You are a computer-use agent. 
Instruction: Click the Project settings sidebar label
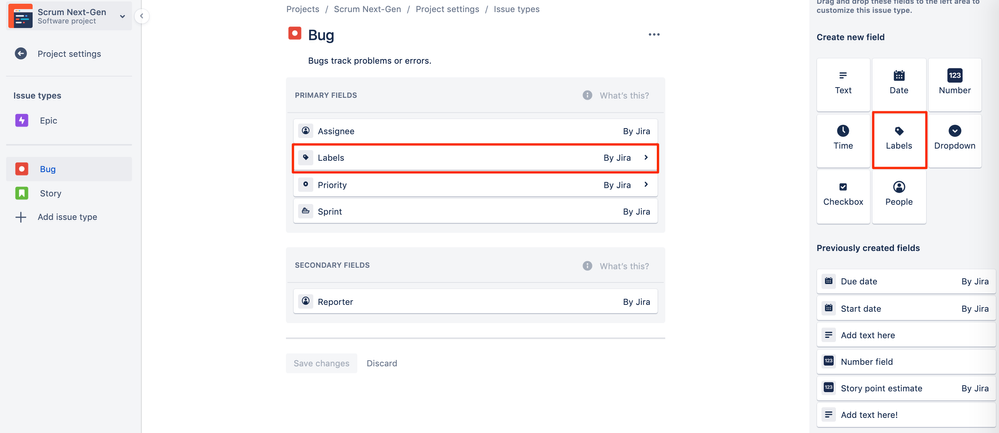click(69, 53)
